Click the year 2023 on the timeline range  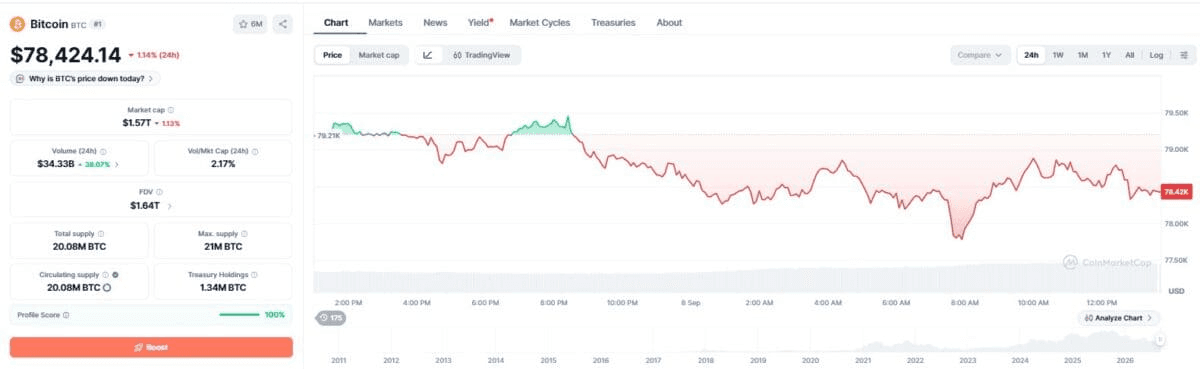pos(967,360)
